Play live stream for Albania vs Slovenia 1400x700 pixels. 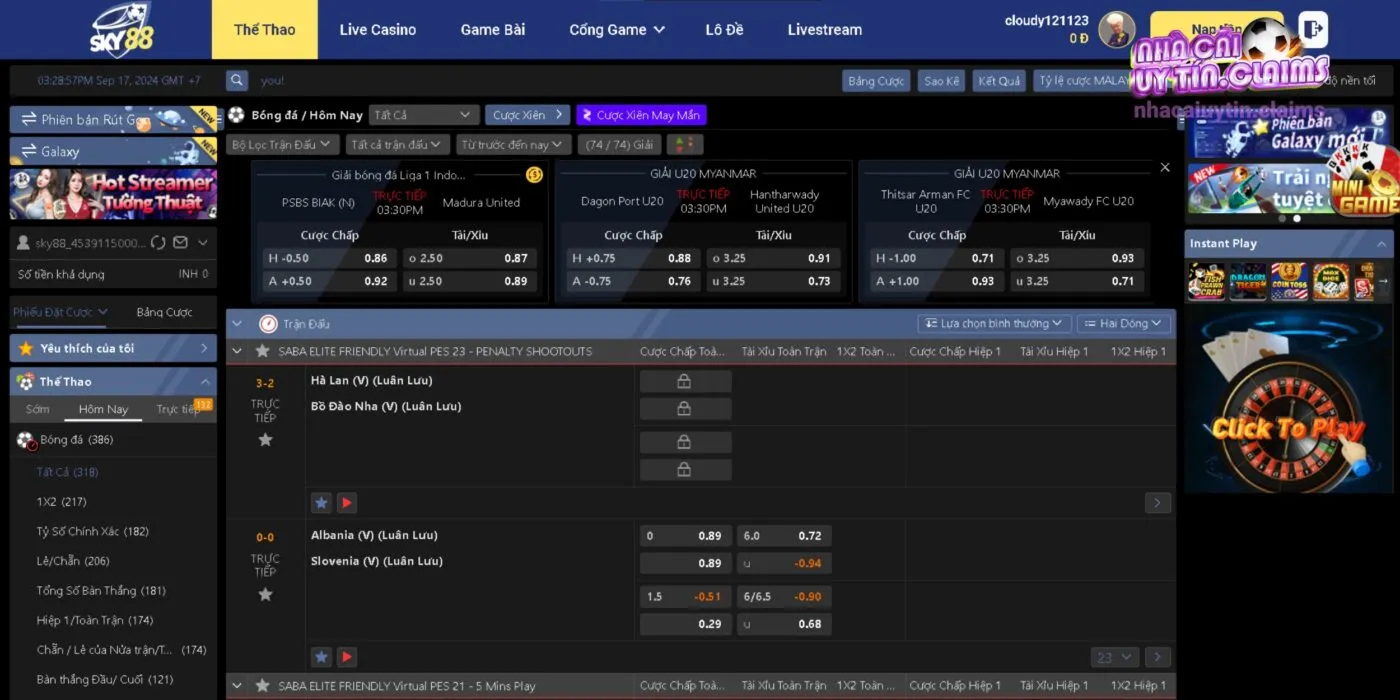(346, 657)
